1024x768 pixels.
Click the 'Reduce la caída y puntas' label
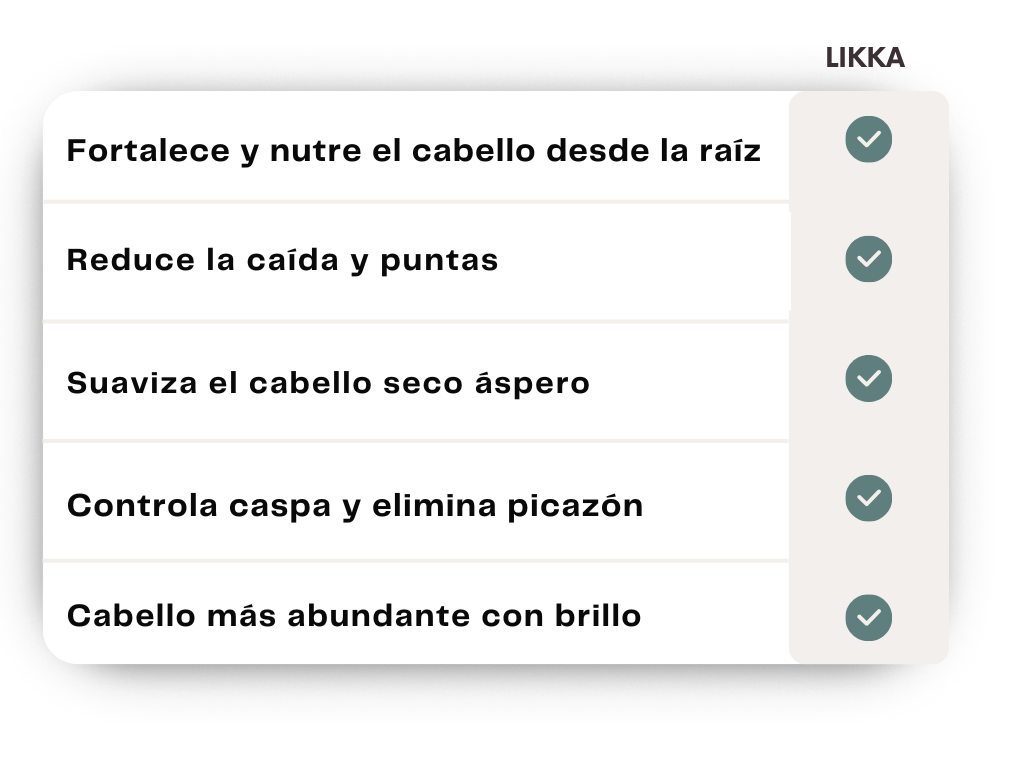pos(282,261)
